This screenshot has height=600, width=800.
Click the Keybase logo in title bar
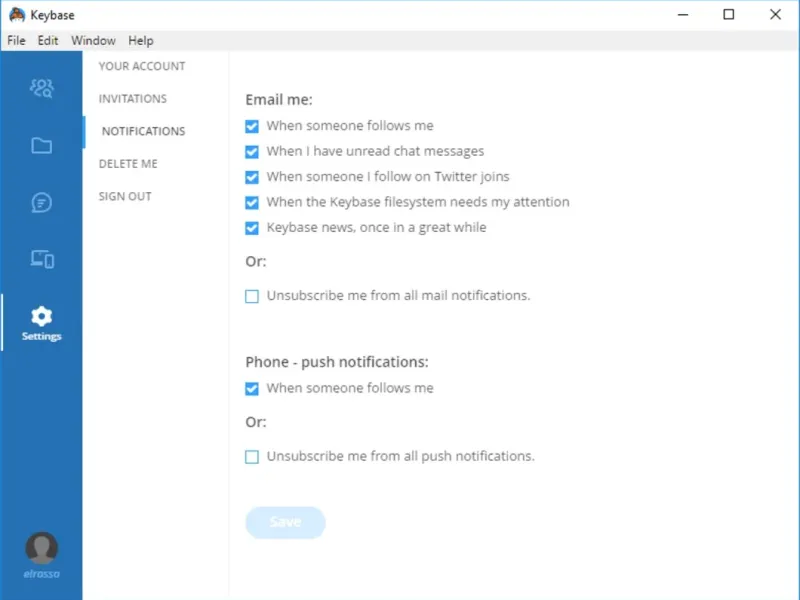pos(16,15)
